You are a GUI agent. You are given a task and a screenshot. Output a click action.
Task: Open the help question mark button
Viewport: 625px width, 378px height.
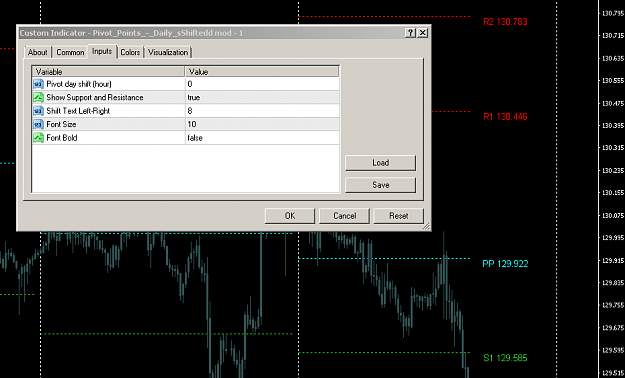coord(410,33)
